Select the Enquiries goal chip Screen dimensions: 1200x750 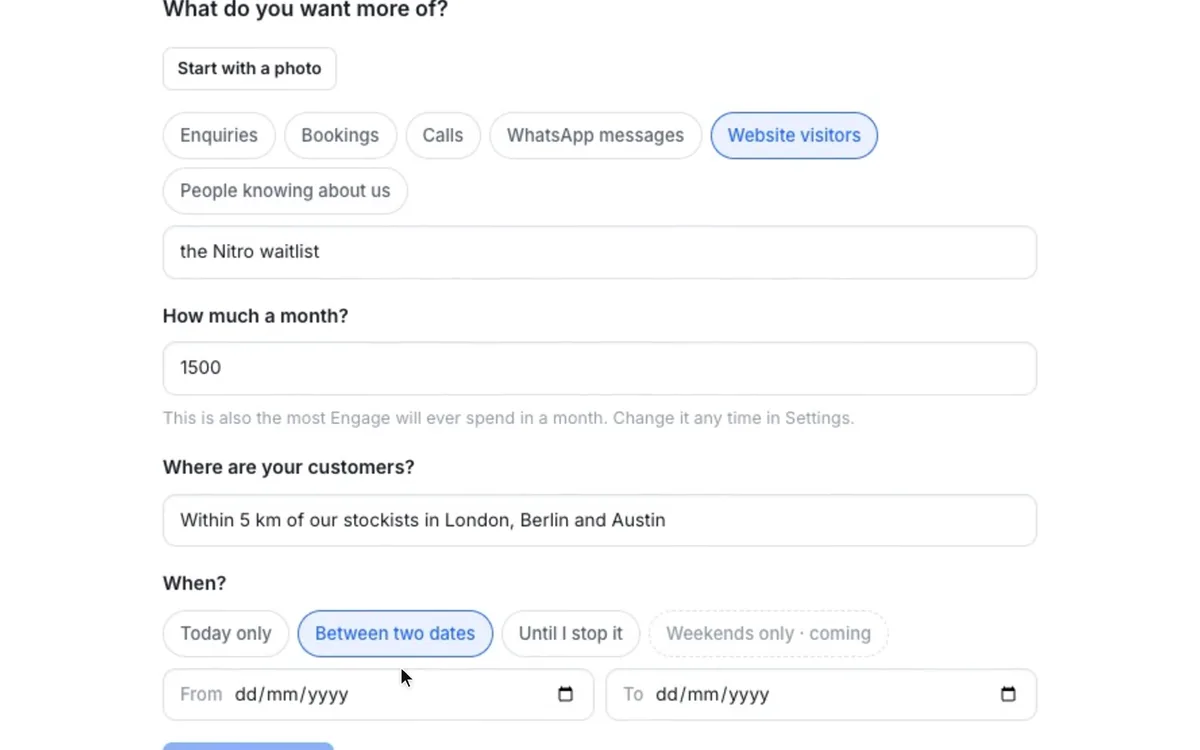[x=219, y=135]
